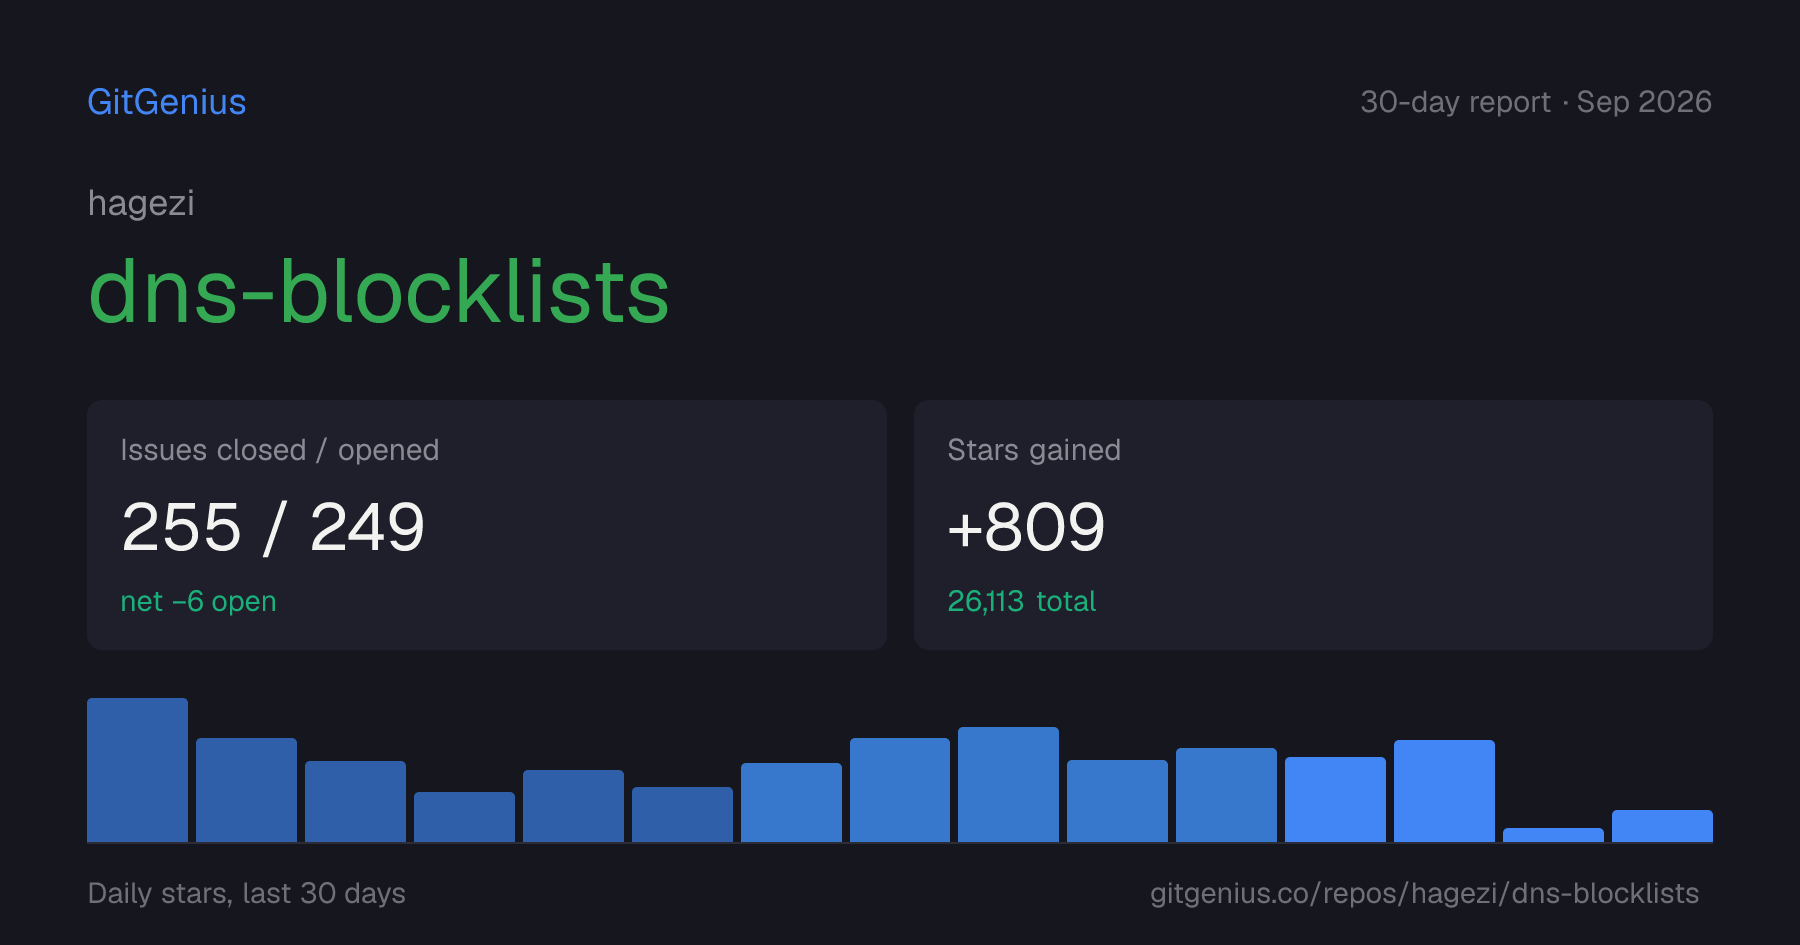Click the shortest bar near chart end
The image size is (1800, 945).
tap(1553, 835)
